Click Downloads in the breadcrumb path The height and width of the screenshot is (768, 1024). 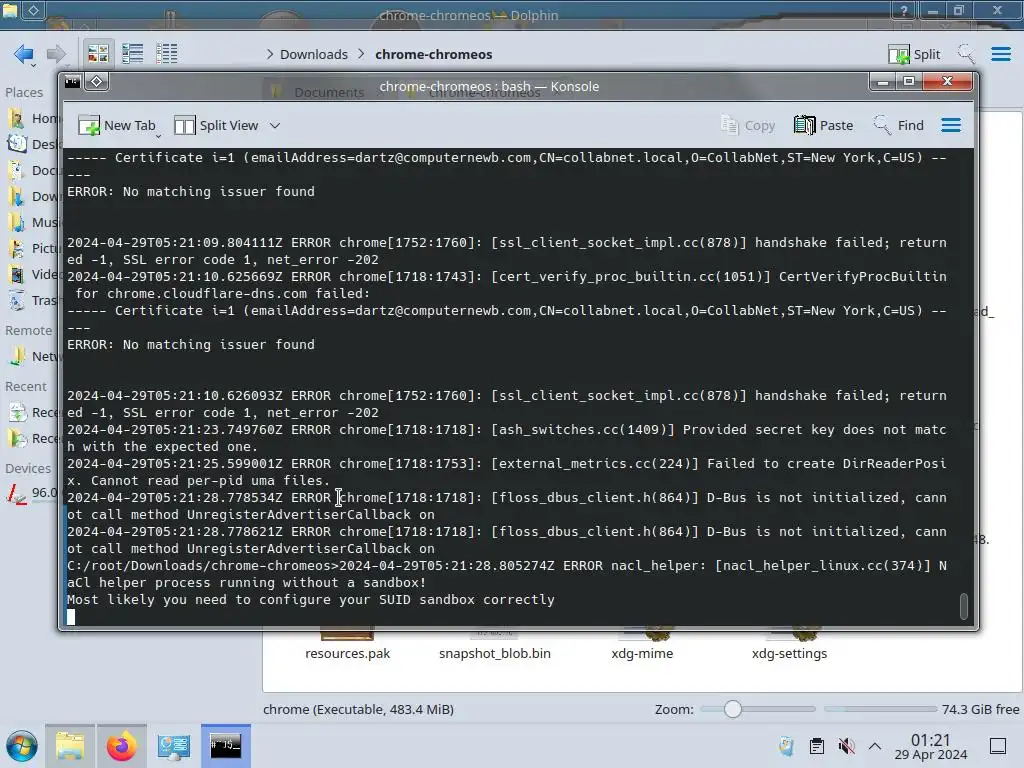[x=313, y=54]
